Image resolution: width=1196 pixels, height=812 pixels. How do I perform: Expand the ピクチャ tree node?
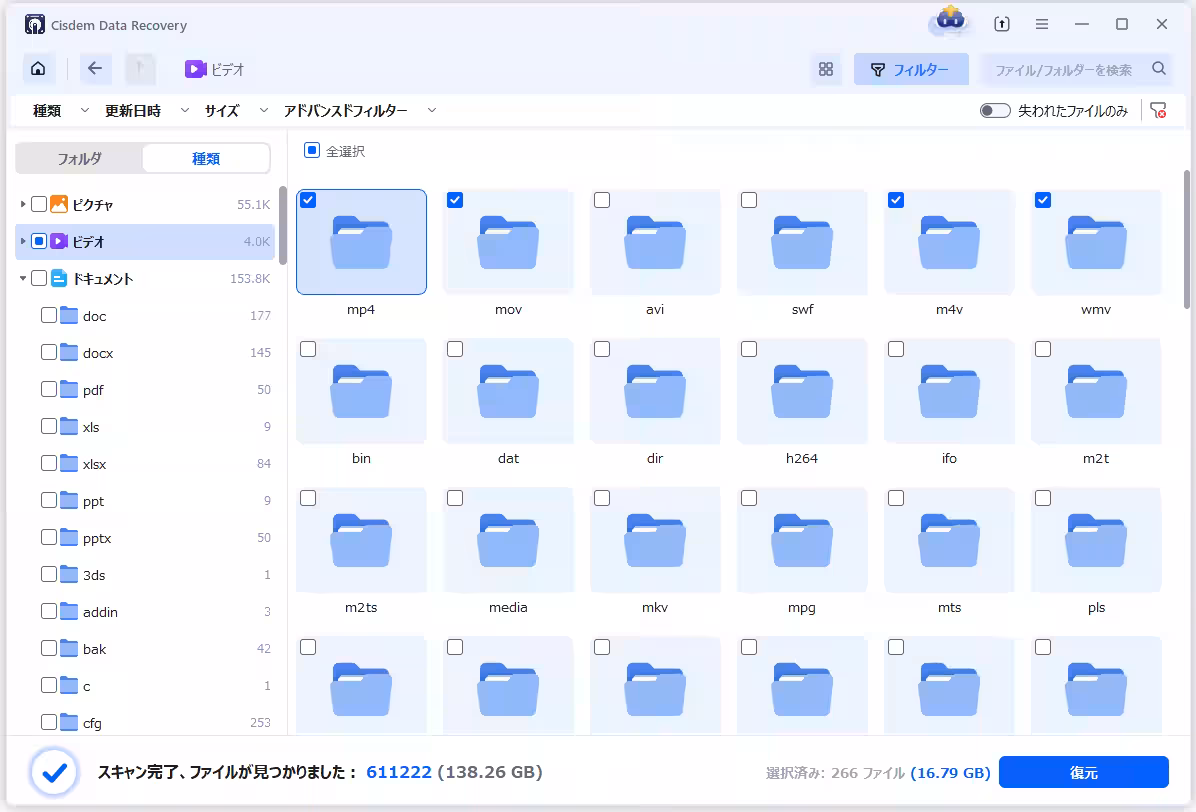[23, 204]
